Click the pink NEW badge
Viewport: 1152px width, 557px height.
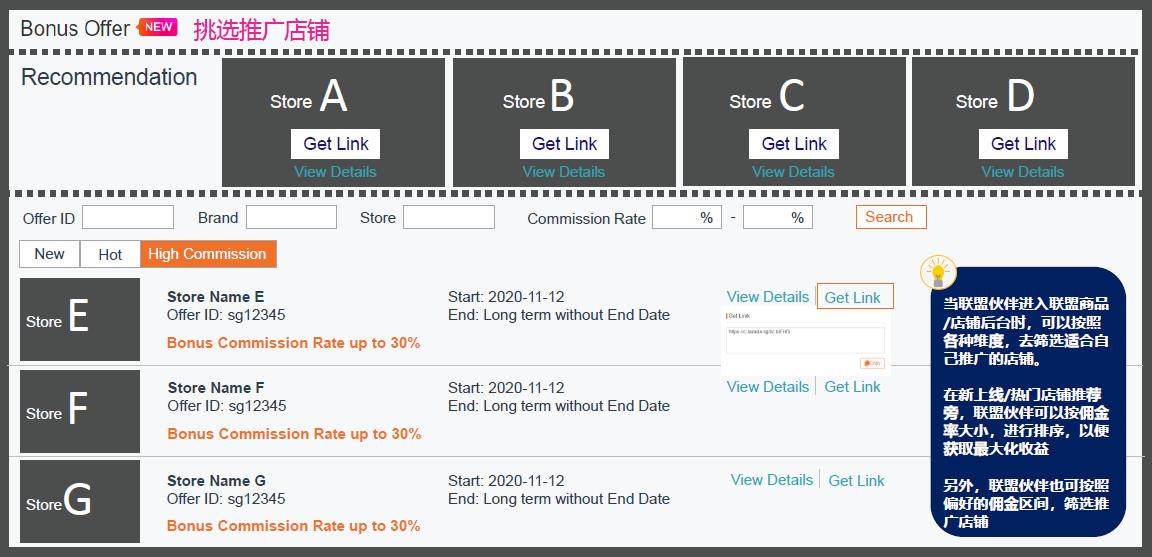[x=158, y=27]
